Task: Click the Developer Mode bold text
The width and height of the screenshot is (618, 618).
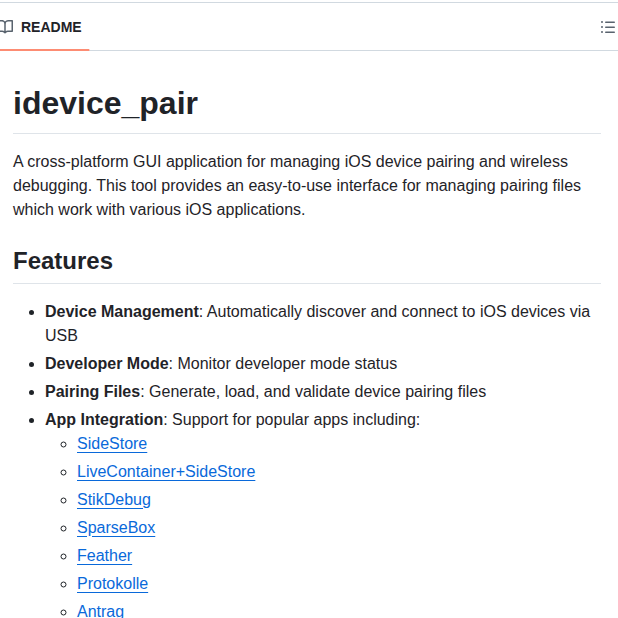Action: point(107,364)
